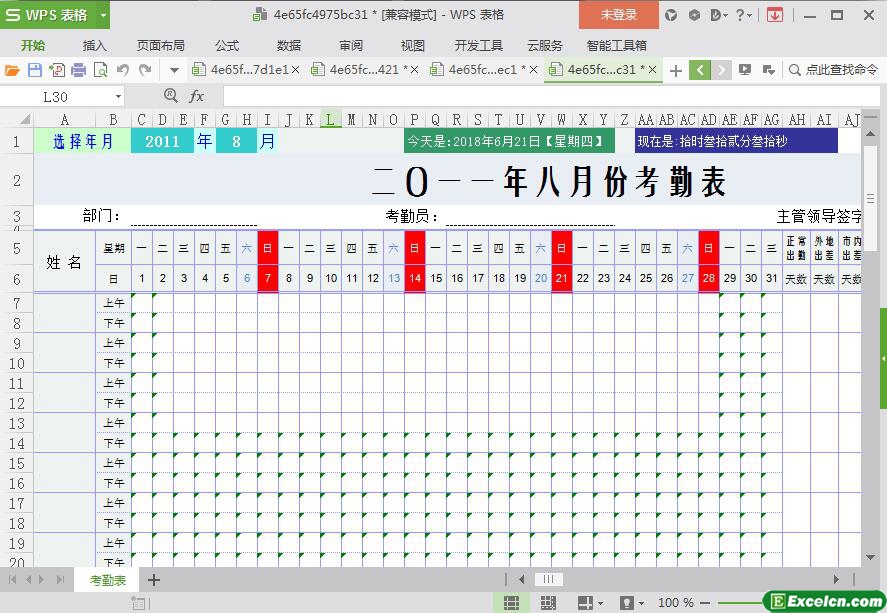Click the insert function fx icon

(197, 96)
